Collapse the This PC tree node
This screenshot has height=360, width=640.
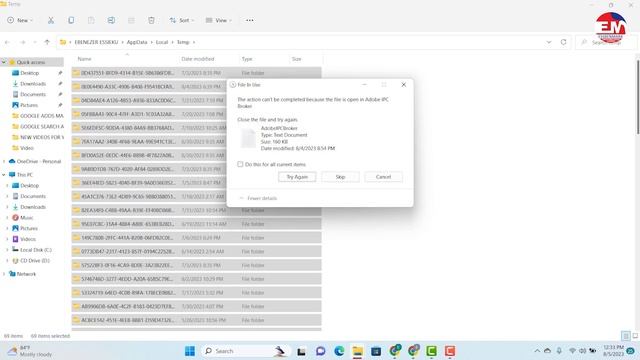click(4, 175)
